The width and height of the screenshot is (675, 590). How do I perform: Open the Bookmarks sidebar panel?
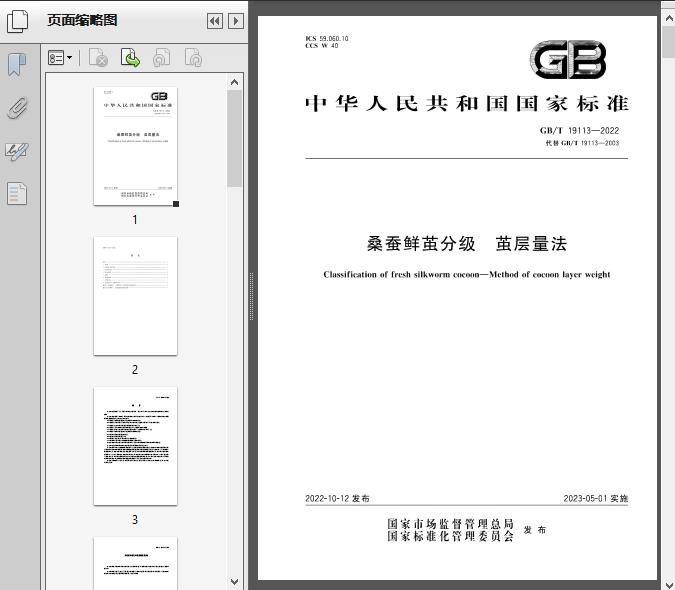[17, 65]
